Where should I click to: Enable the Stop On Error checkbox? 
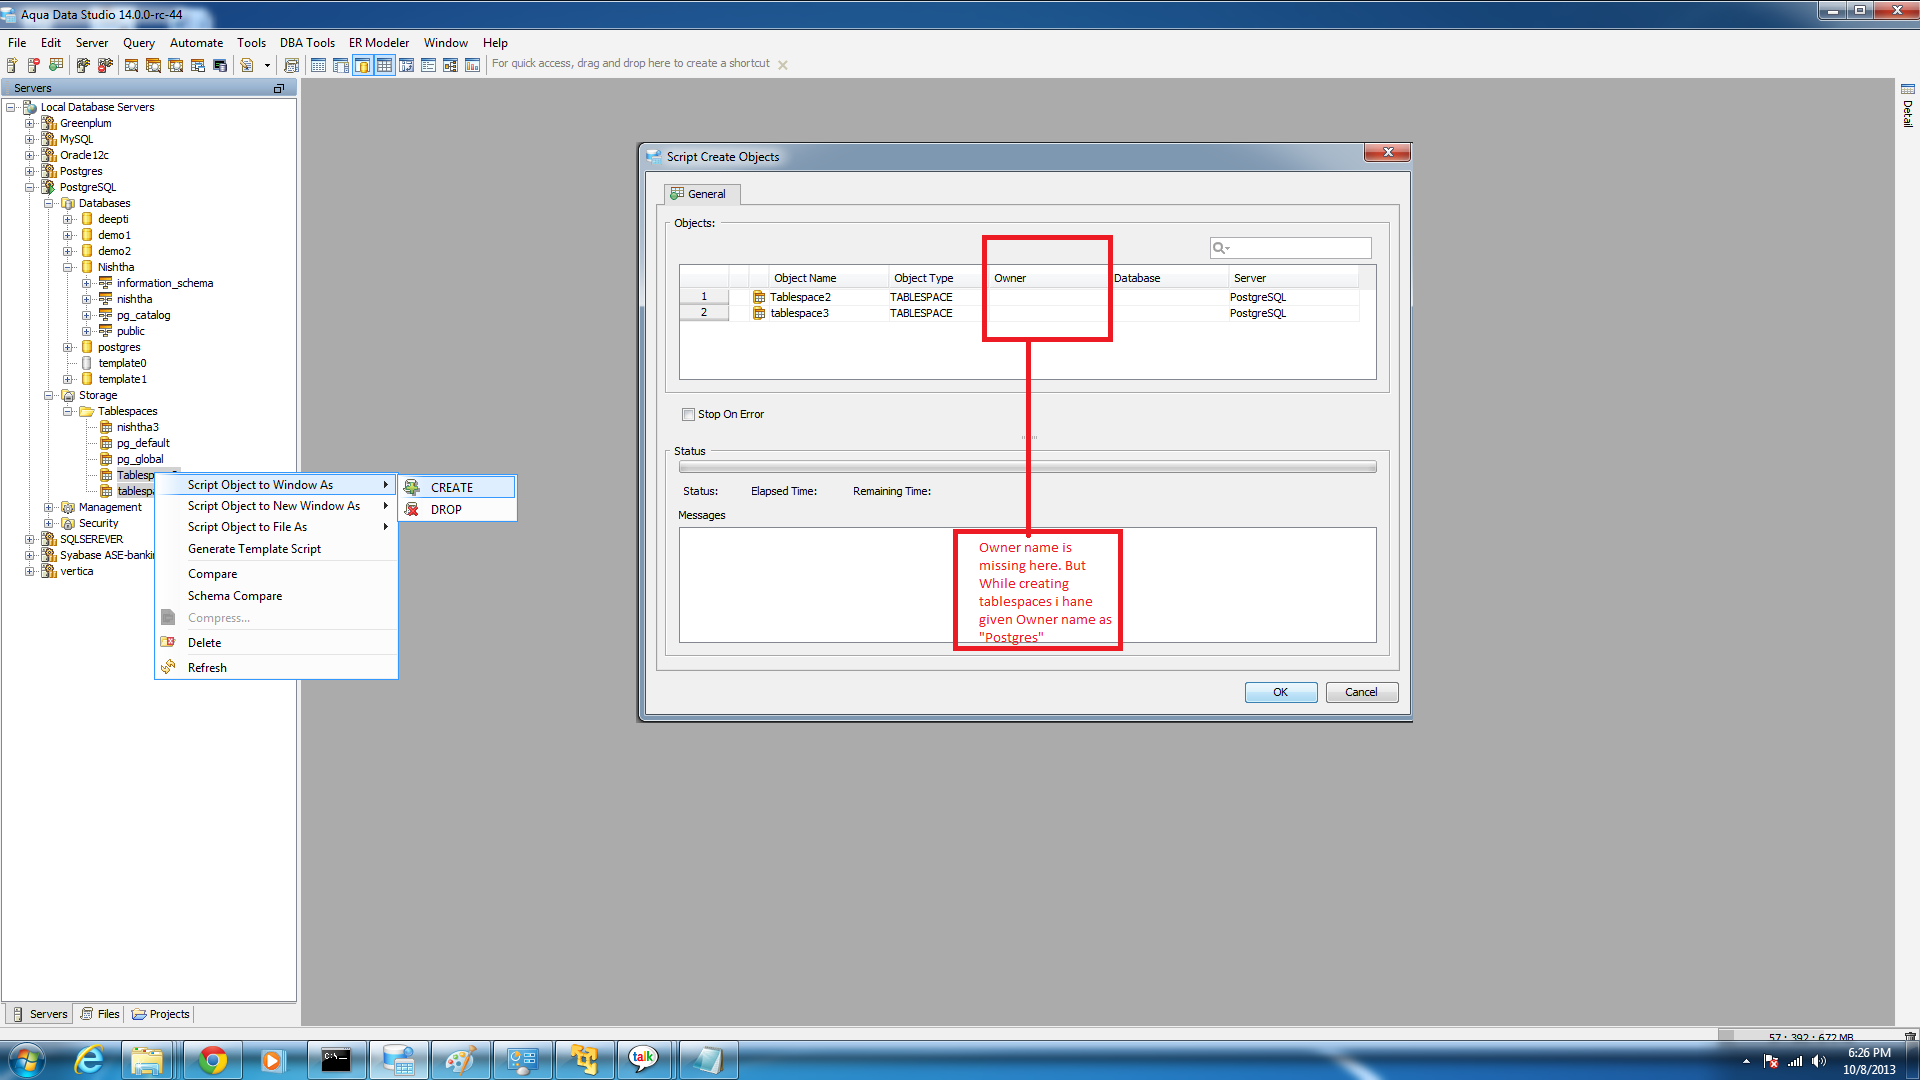pos(688,414)
